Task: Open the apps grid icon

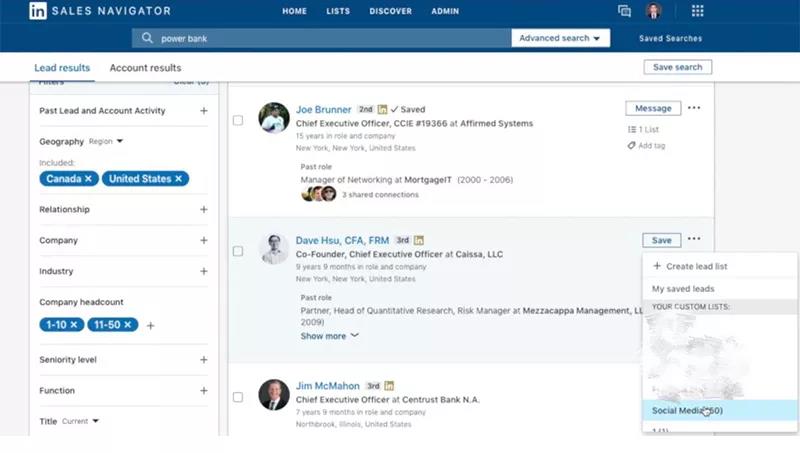Action: tap(698, 11)
